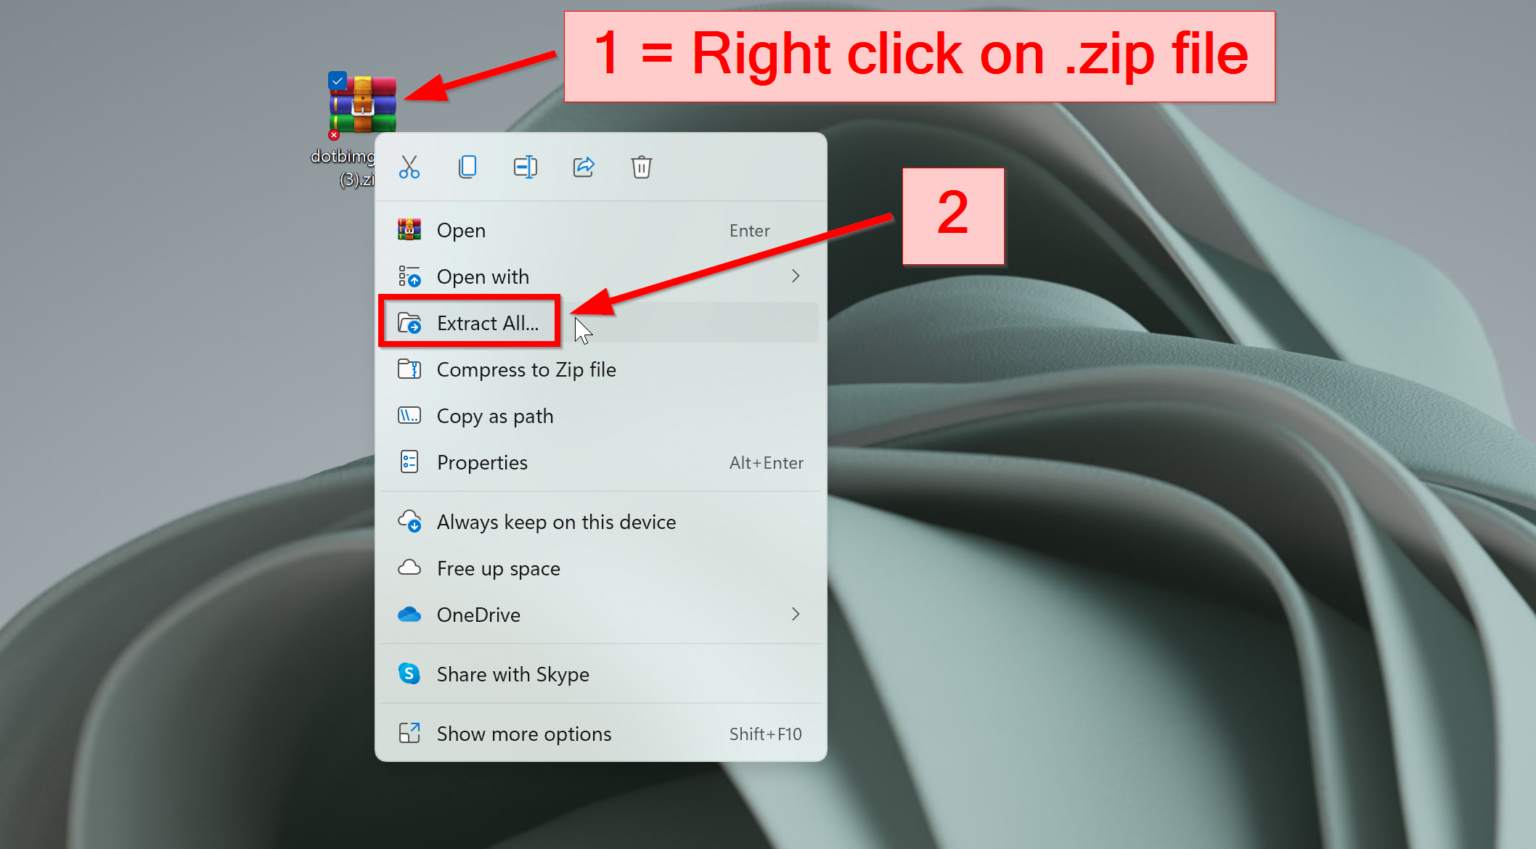Choose Extract All... from the menu

click(x=487, y=323)
